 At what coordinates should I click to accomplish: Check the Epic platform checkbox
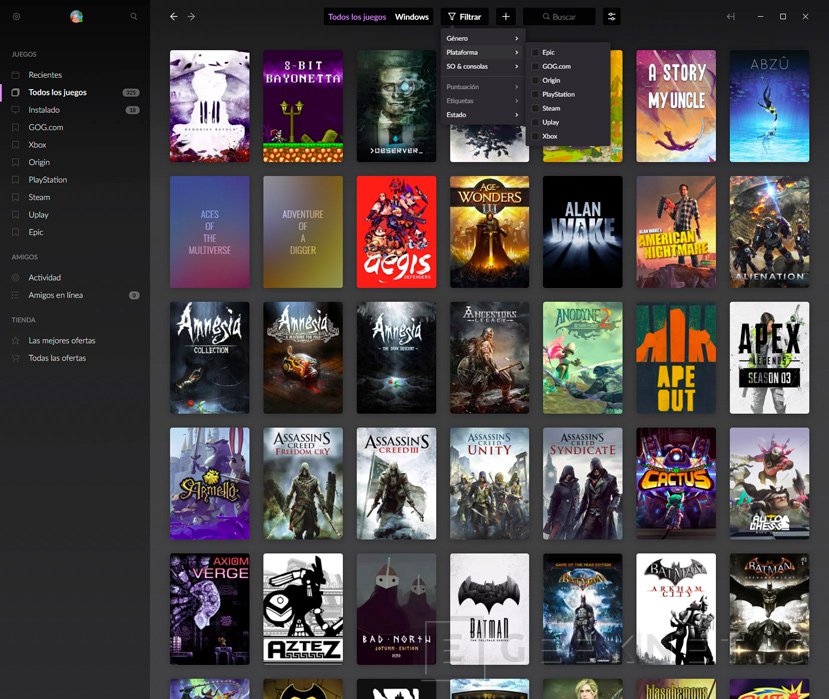535,52
